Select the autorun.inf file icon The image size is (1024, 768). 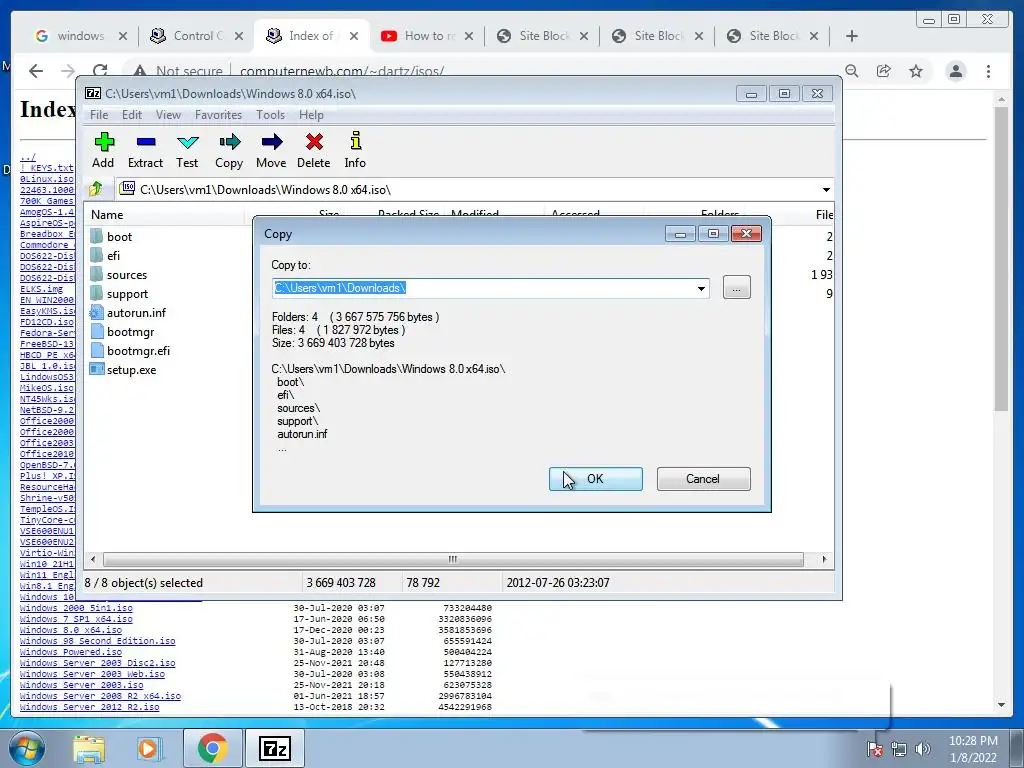97,312
